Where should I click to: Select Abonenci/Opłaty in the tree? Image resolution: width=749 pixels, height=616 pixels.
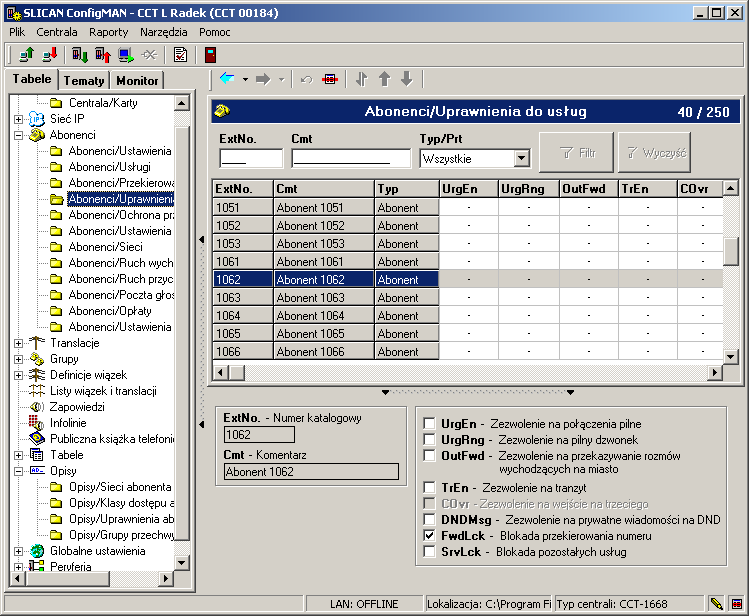(110, 311)
